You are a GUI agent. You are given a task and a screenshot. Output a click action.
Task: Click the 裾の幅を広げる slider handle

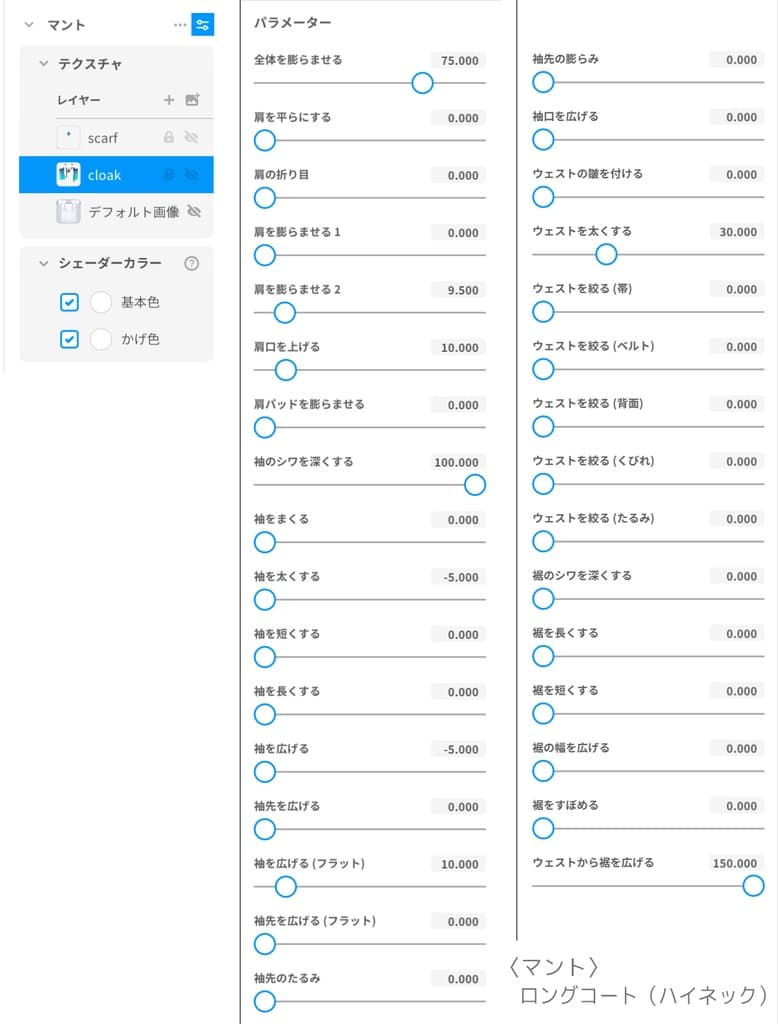tap(543, 771)
